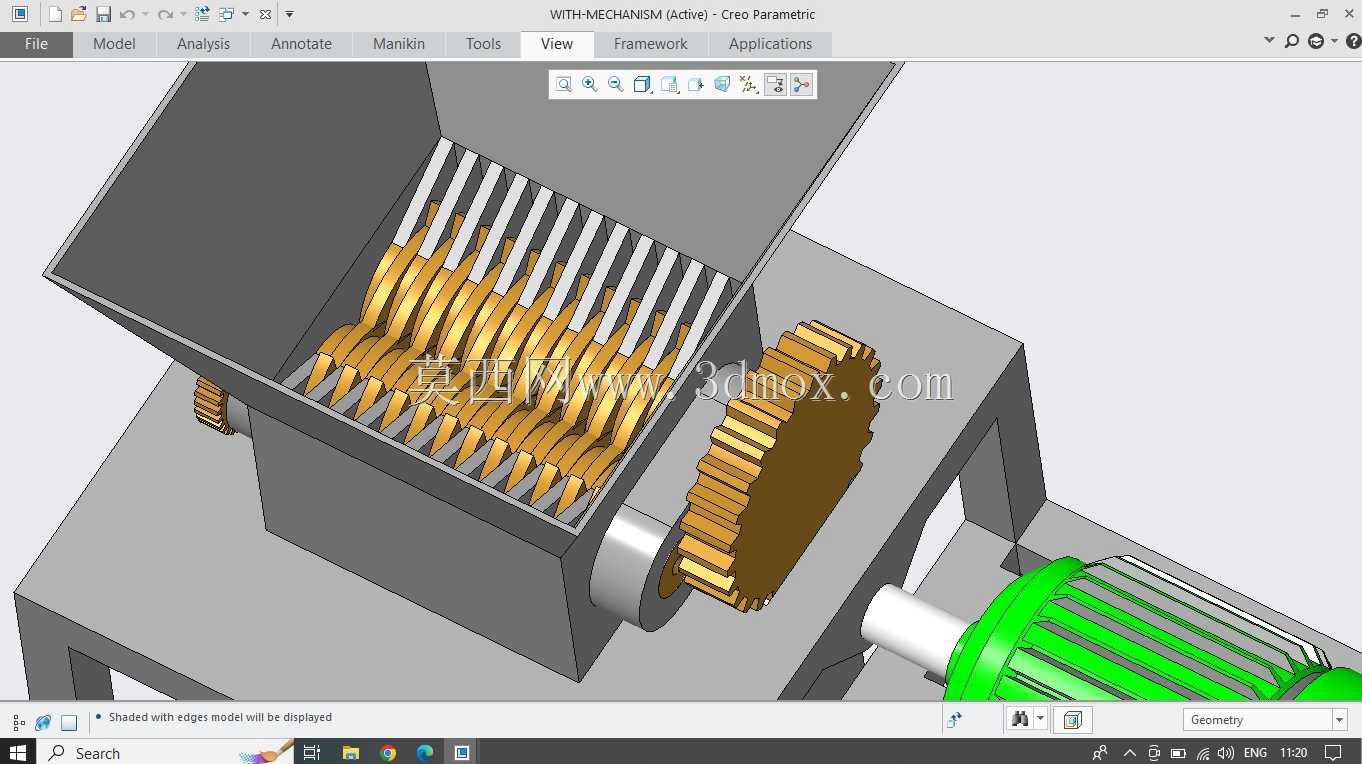The height and width of the screenshot is (764, 1362).
Task: Zoom out using the magnifier minus icon
Action: (x=616, y=85)
